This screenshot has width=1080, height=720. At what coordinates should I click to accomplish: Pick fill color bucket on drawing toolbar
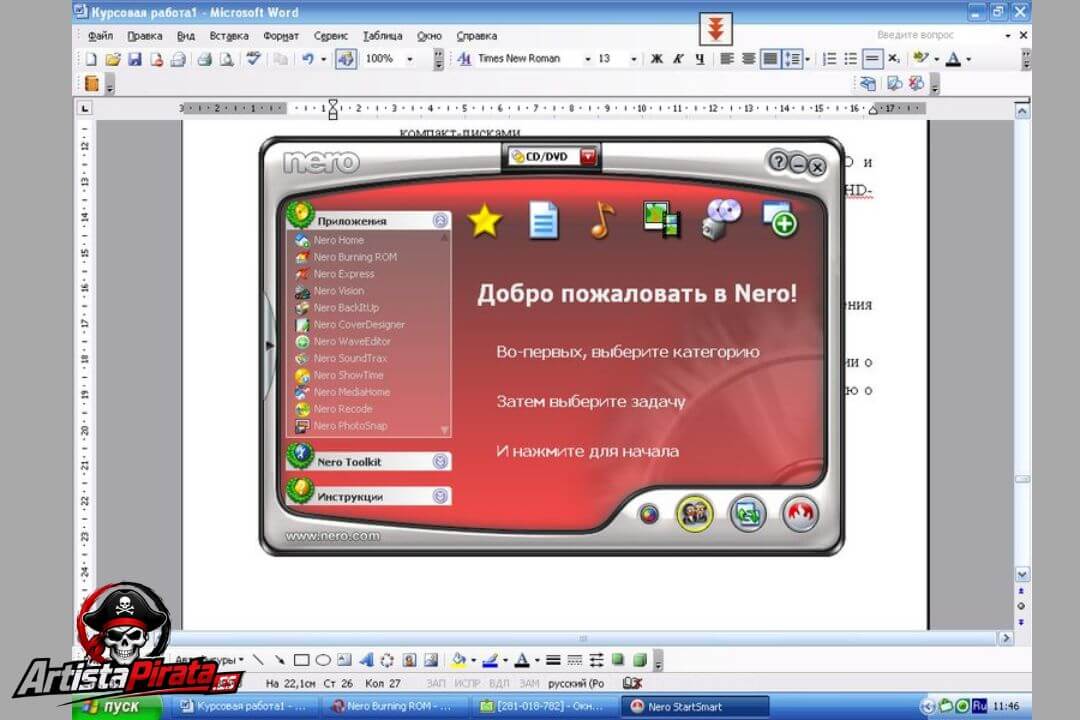[x=458, y=660]
